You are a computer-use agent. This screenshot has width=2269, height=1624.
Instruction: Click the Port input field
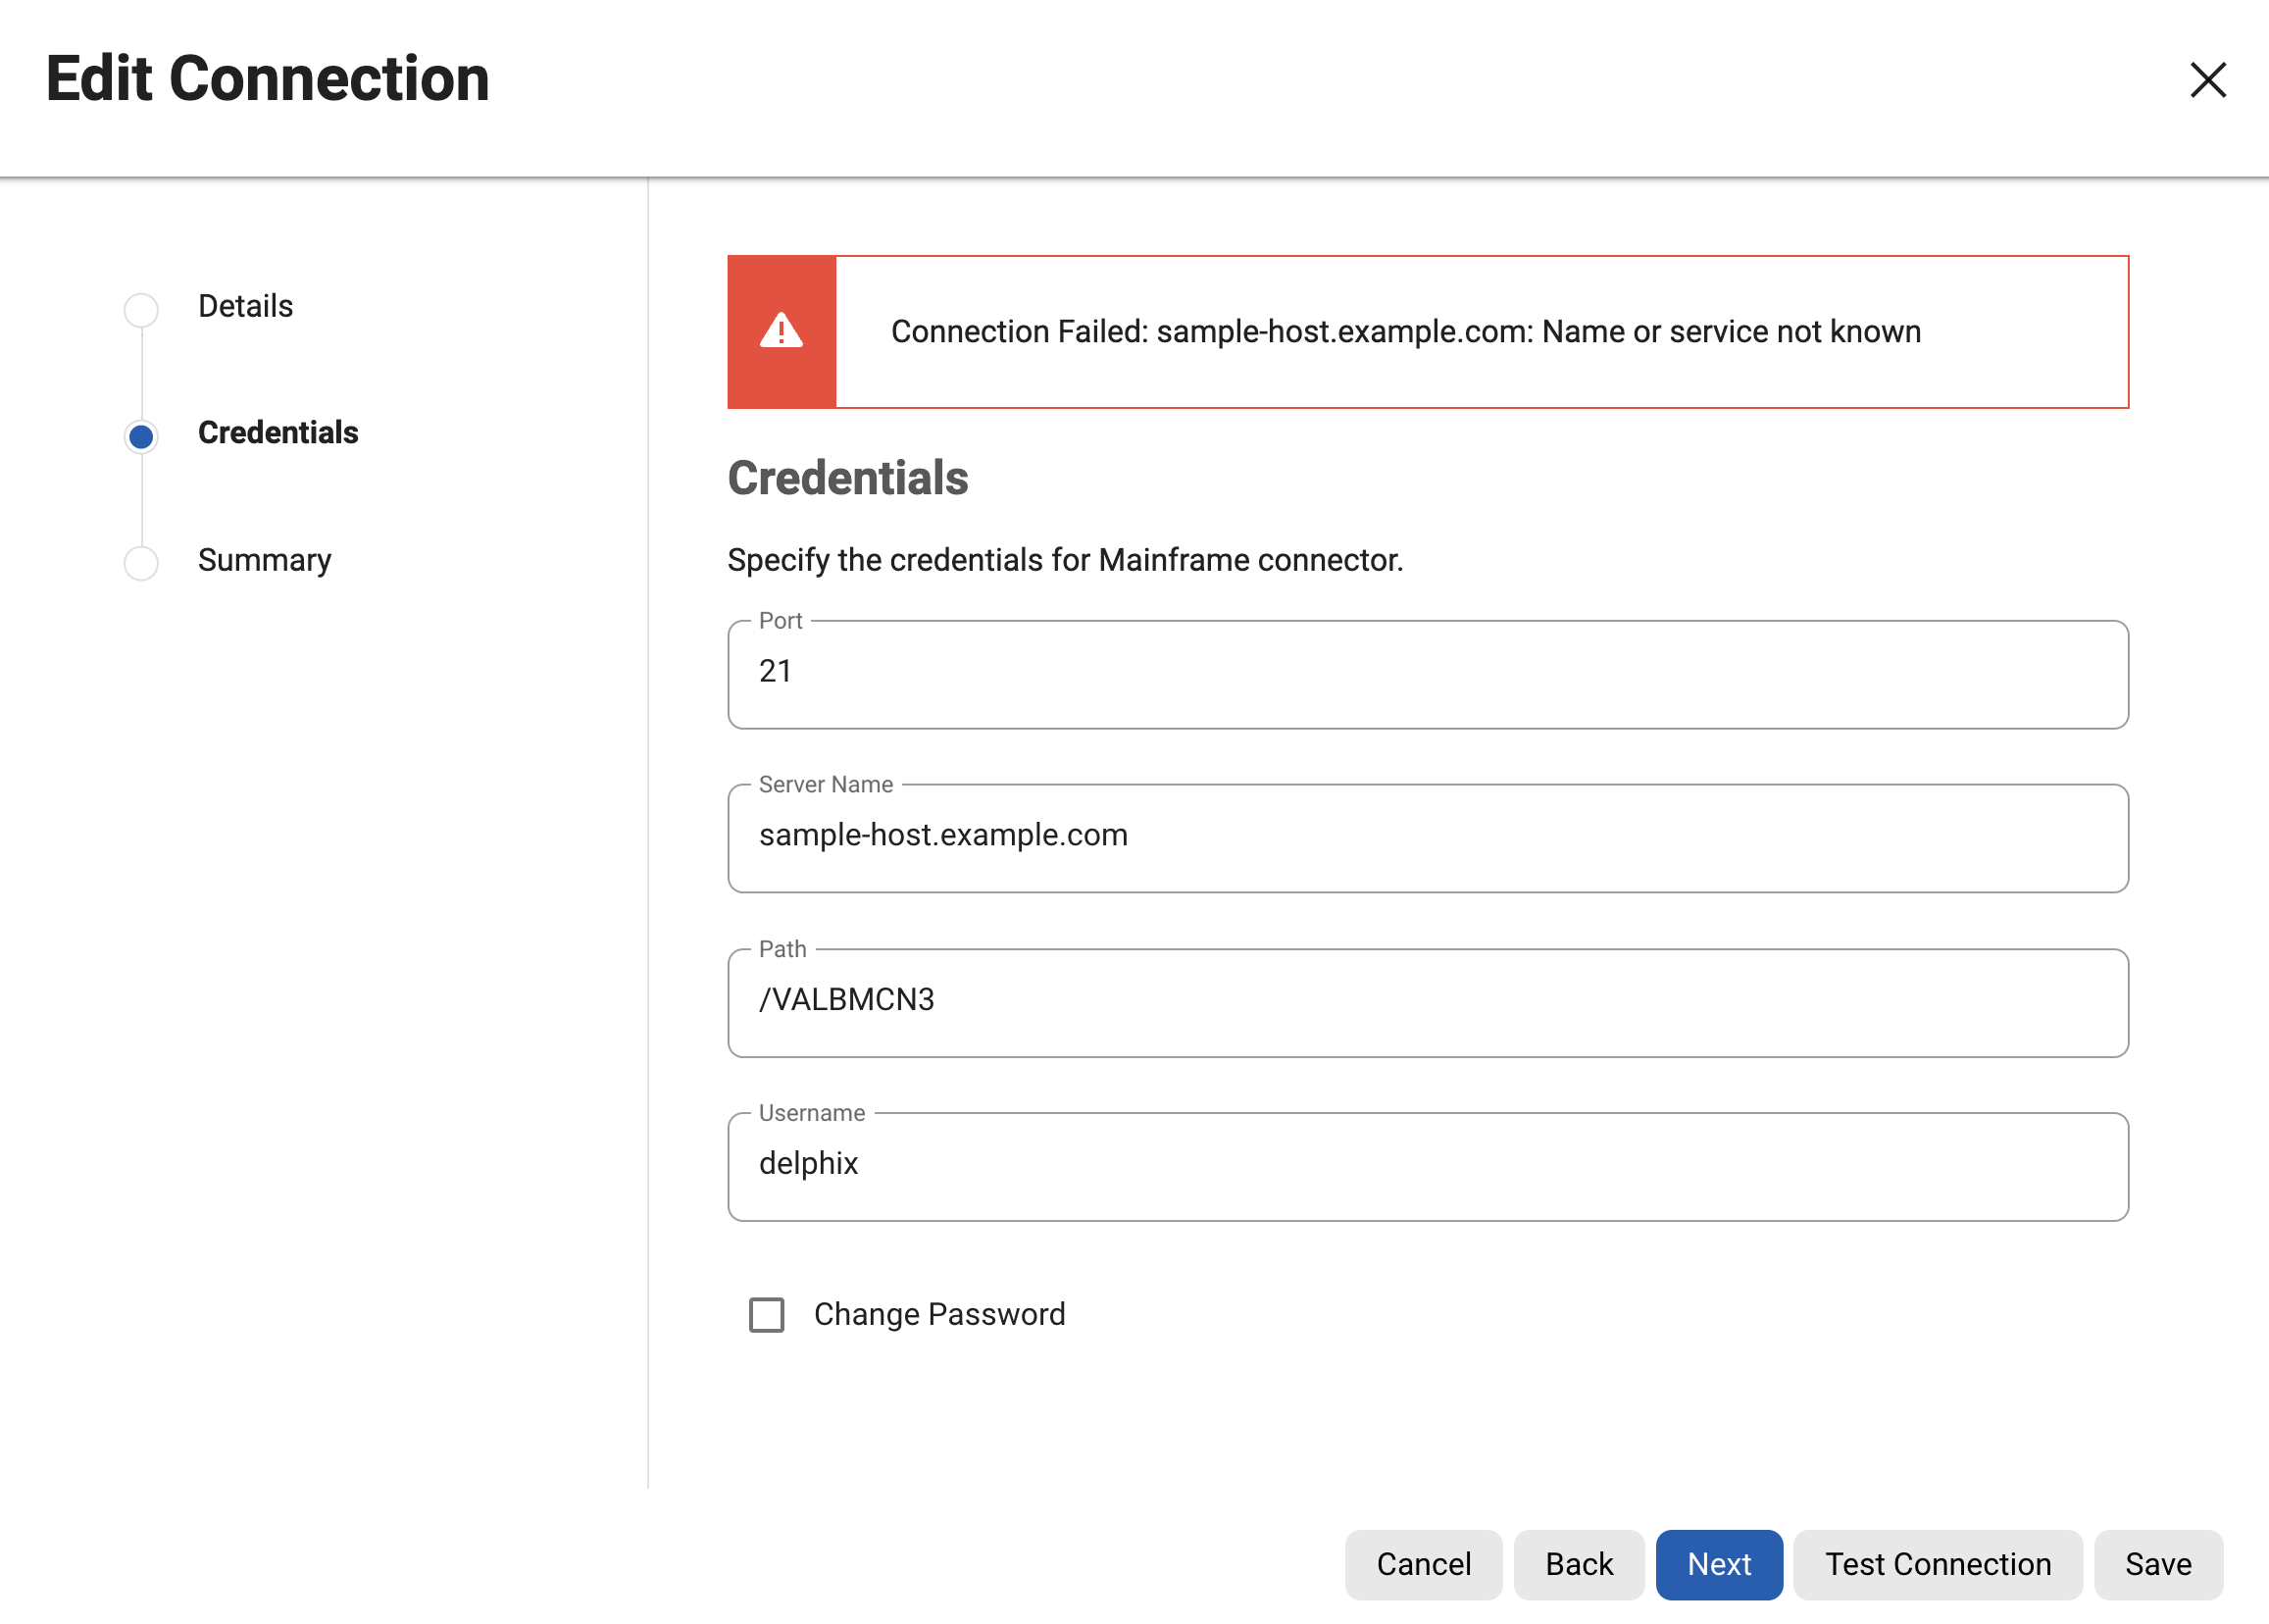(x=1427, y=673)
